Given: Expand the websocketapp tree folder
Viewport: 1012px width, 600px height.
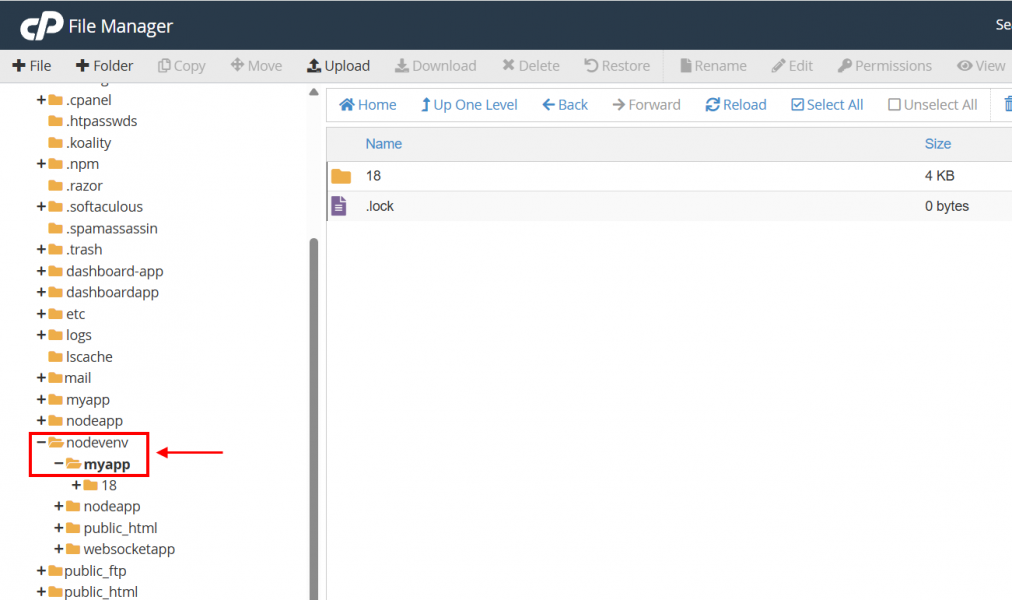Looking at the screenshot, I should click(x=59, y=549).
